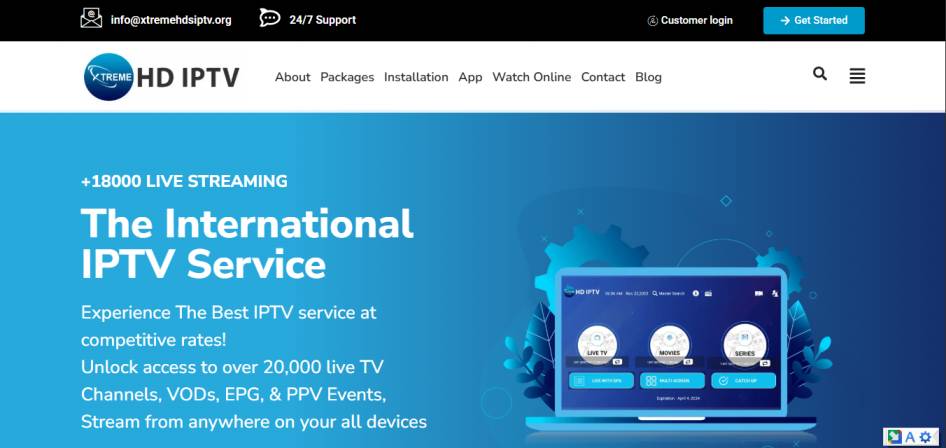The height and width of the screenshot is (448, 946).
Task: Visit the Blog section
Action: click(x=648, y=77)
